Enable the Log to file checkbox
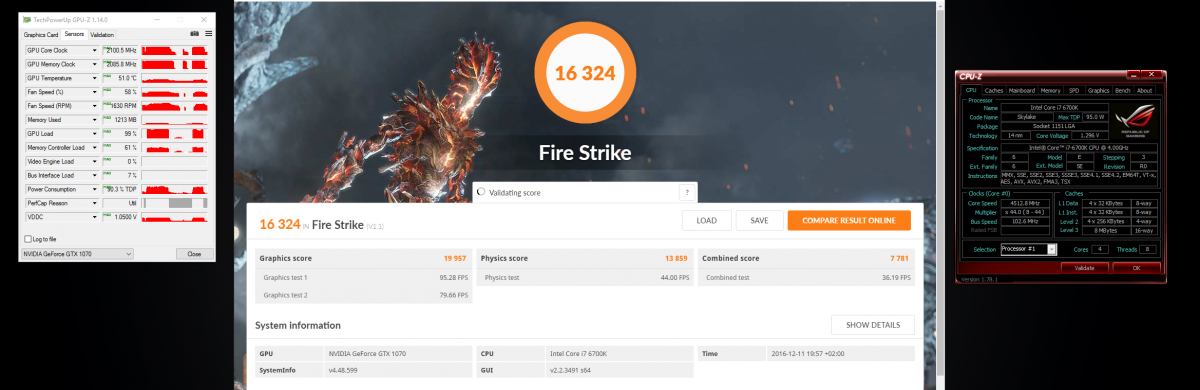The image size is (1200, 390). [x=27, y=239]
